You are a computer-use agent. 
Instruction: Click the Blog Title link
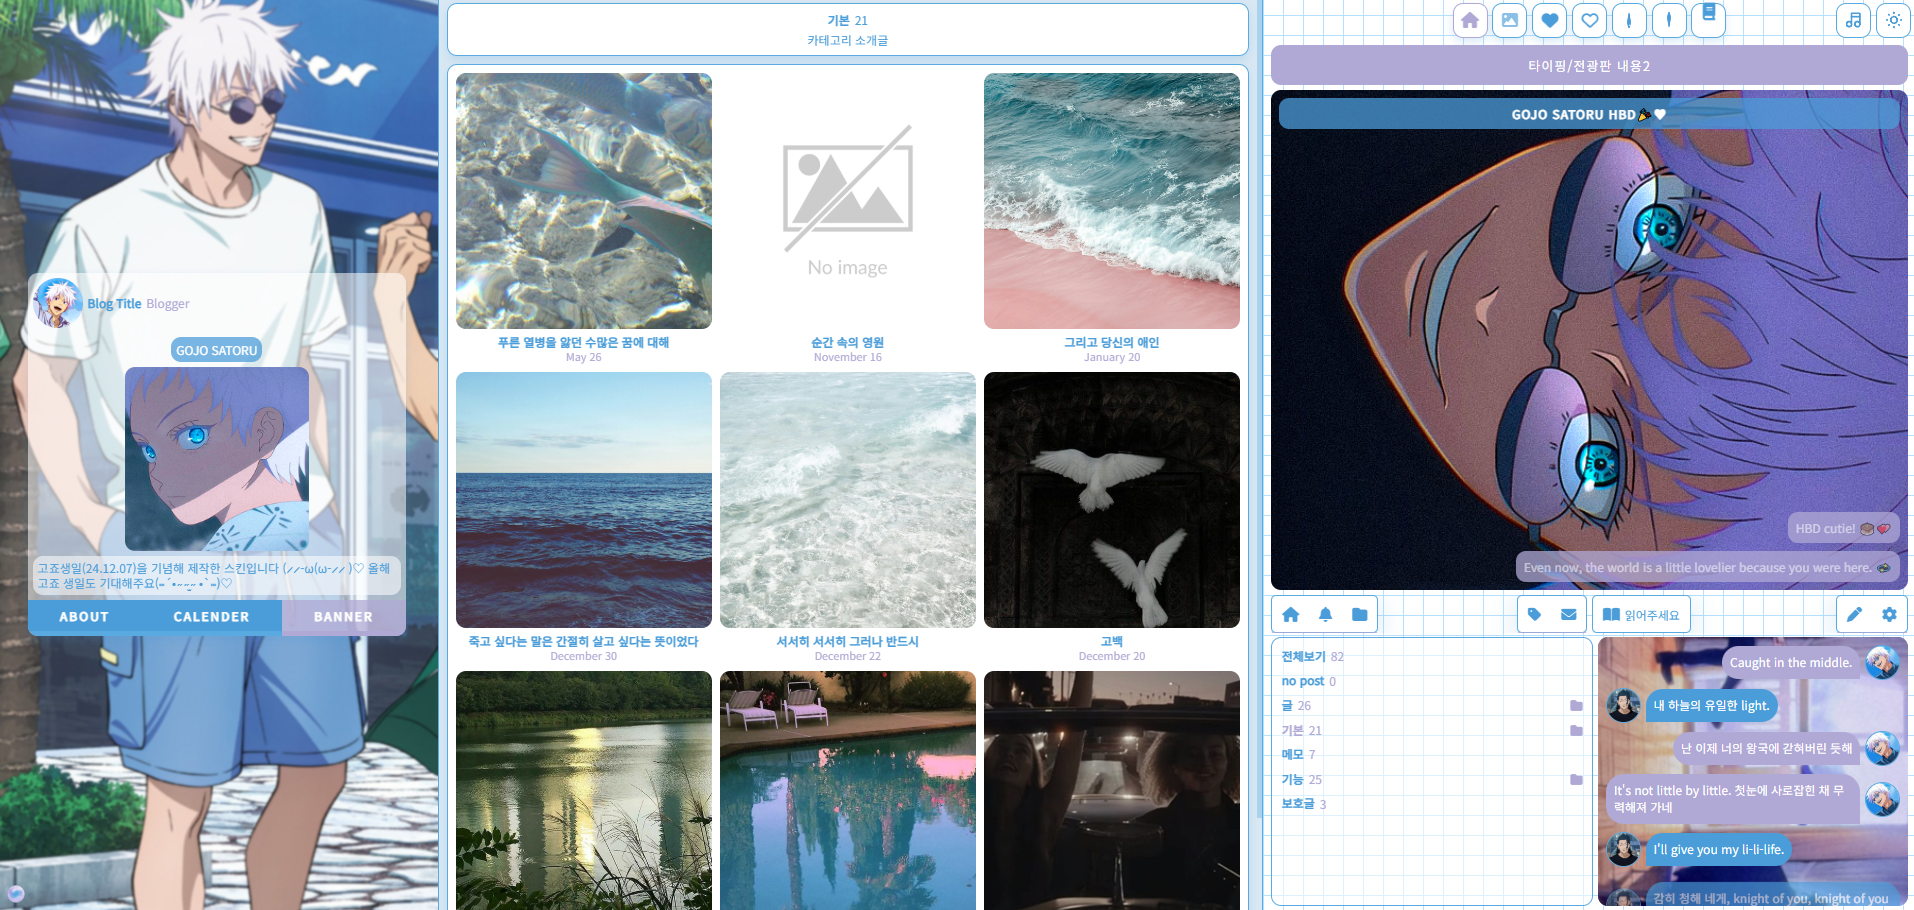(x=114, y=304)
